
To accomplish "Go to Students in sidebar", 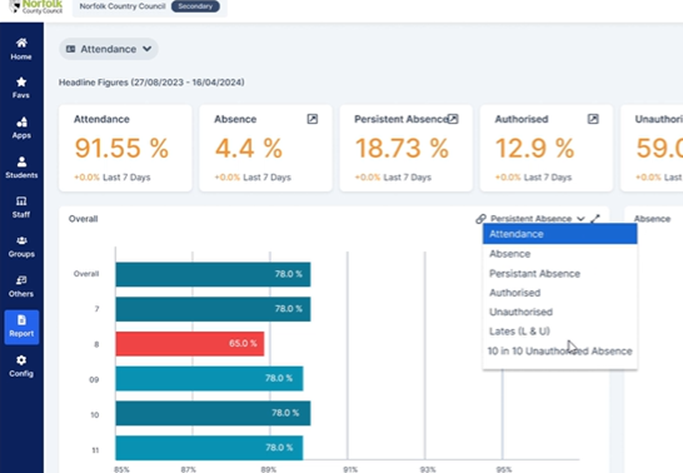I will click(x=21, y=167).
